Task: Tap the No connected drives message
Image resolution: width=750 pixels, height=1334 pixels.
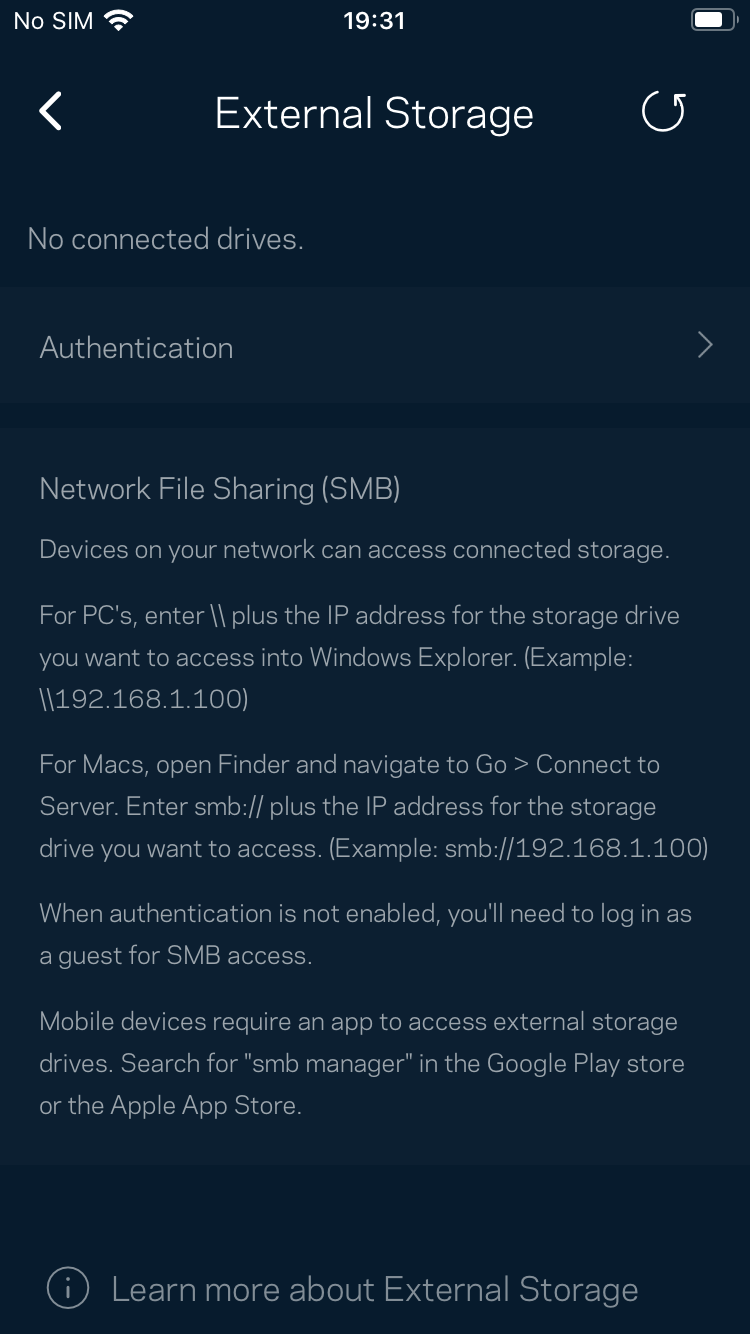Action: pos(165,239)
